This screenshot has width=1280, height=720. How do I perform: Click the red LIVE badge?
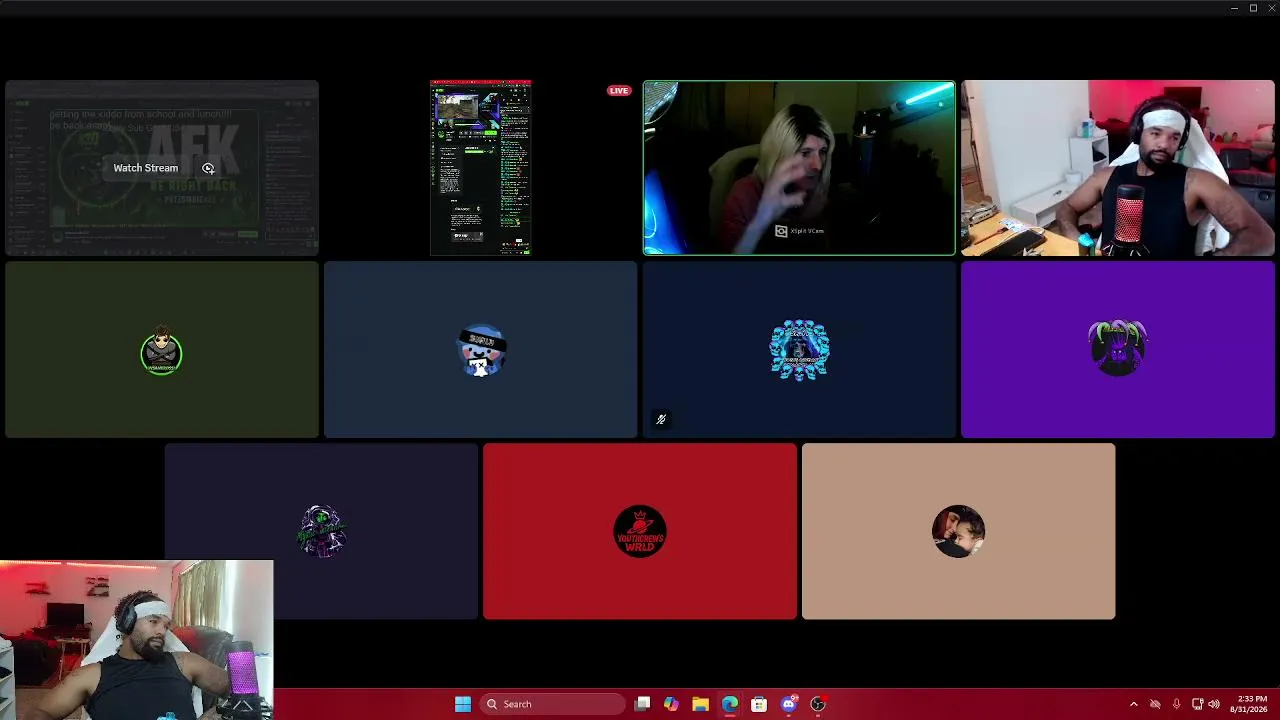click(619, 91)
